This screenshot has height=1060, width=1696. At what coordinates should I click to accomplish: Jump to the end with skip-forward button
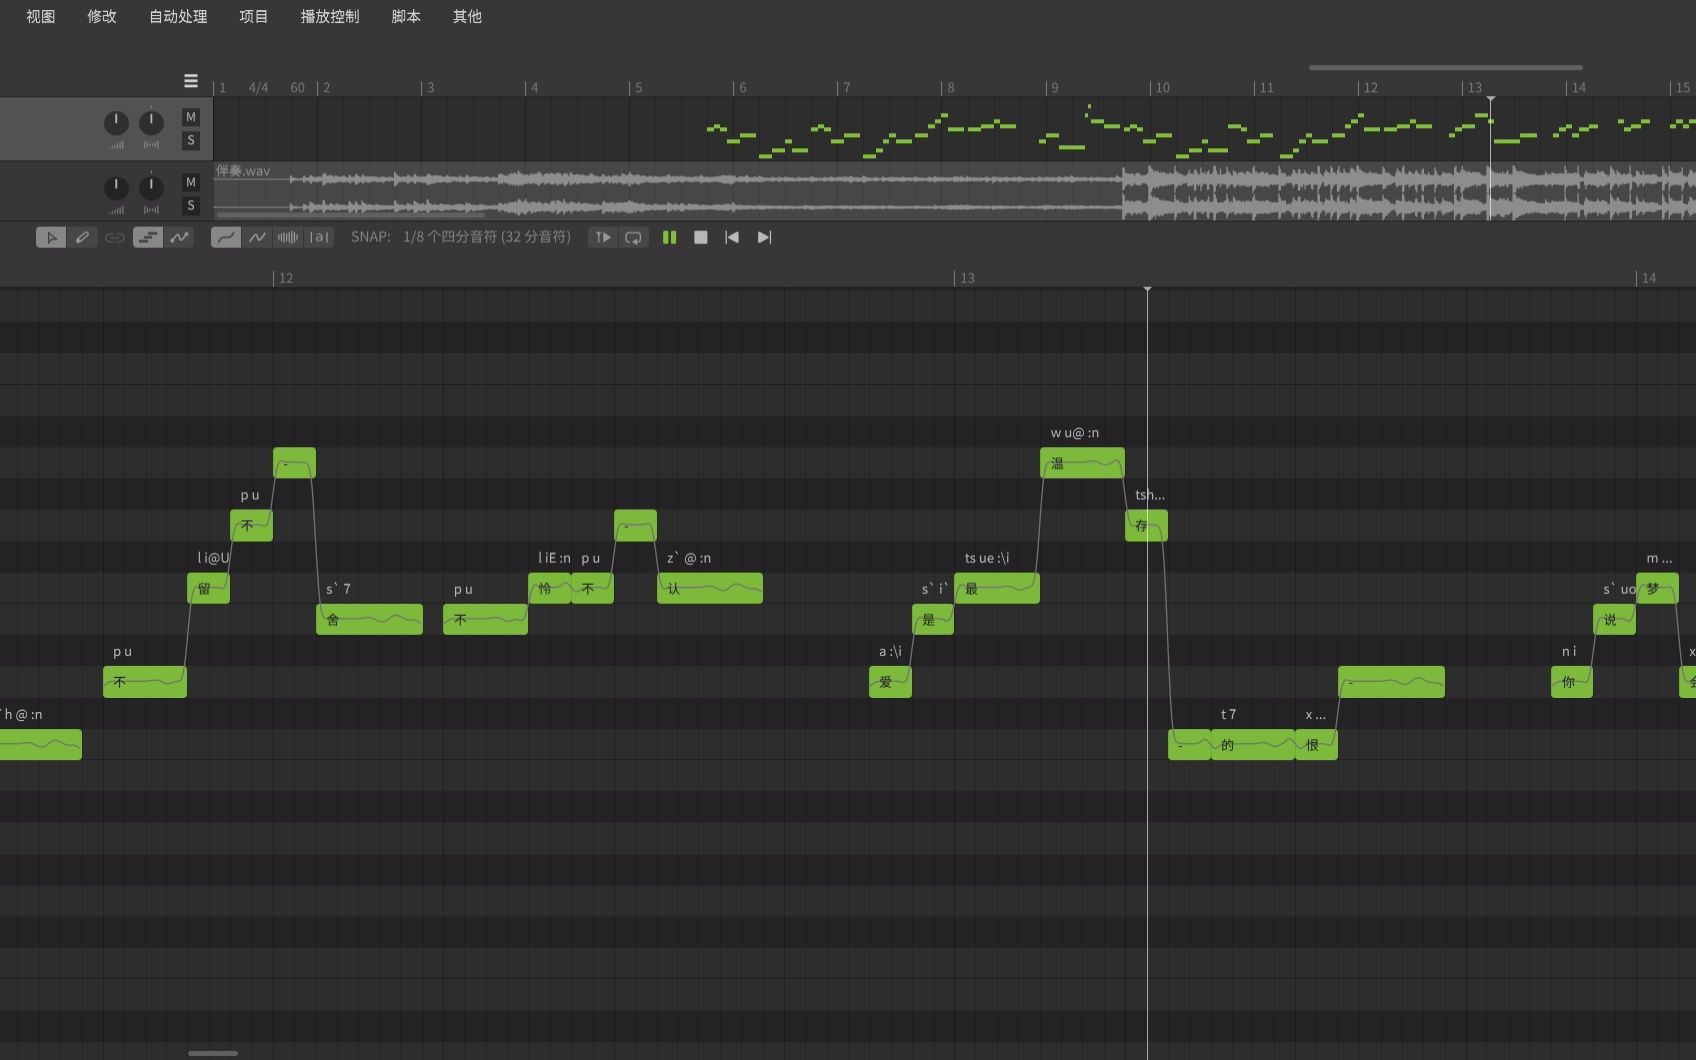point(764,237)
